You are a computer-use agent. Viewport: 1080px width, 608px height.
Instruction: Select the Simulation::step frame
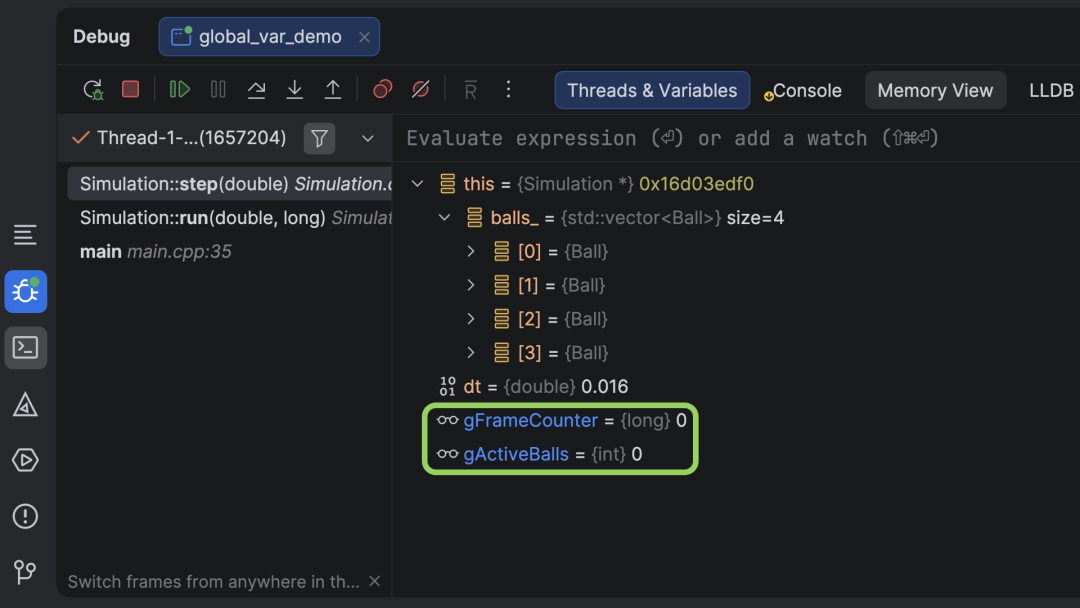pyautogui.click(x=230, y=184)
